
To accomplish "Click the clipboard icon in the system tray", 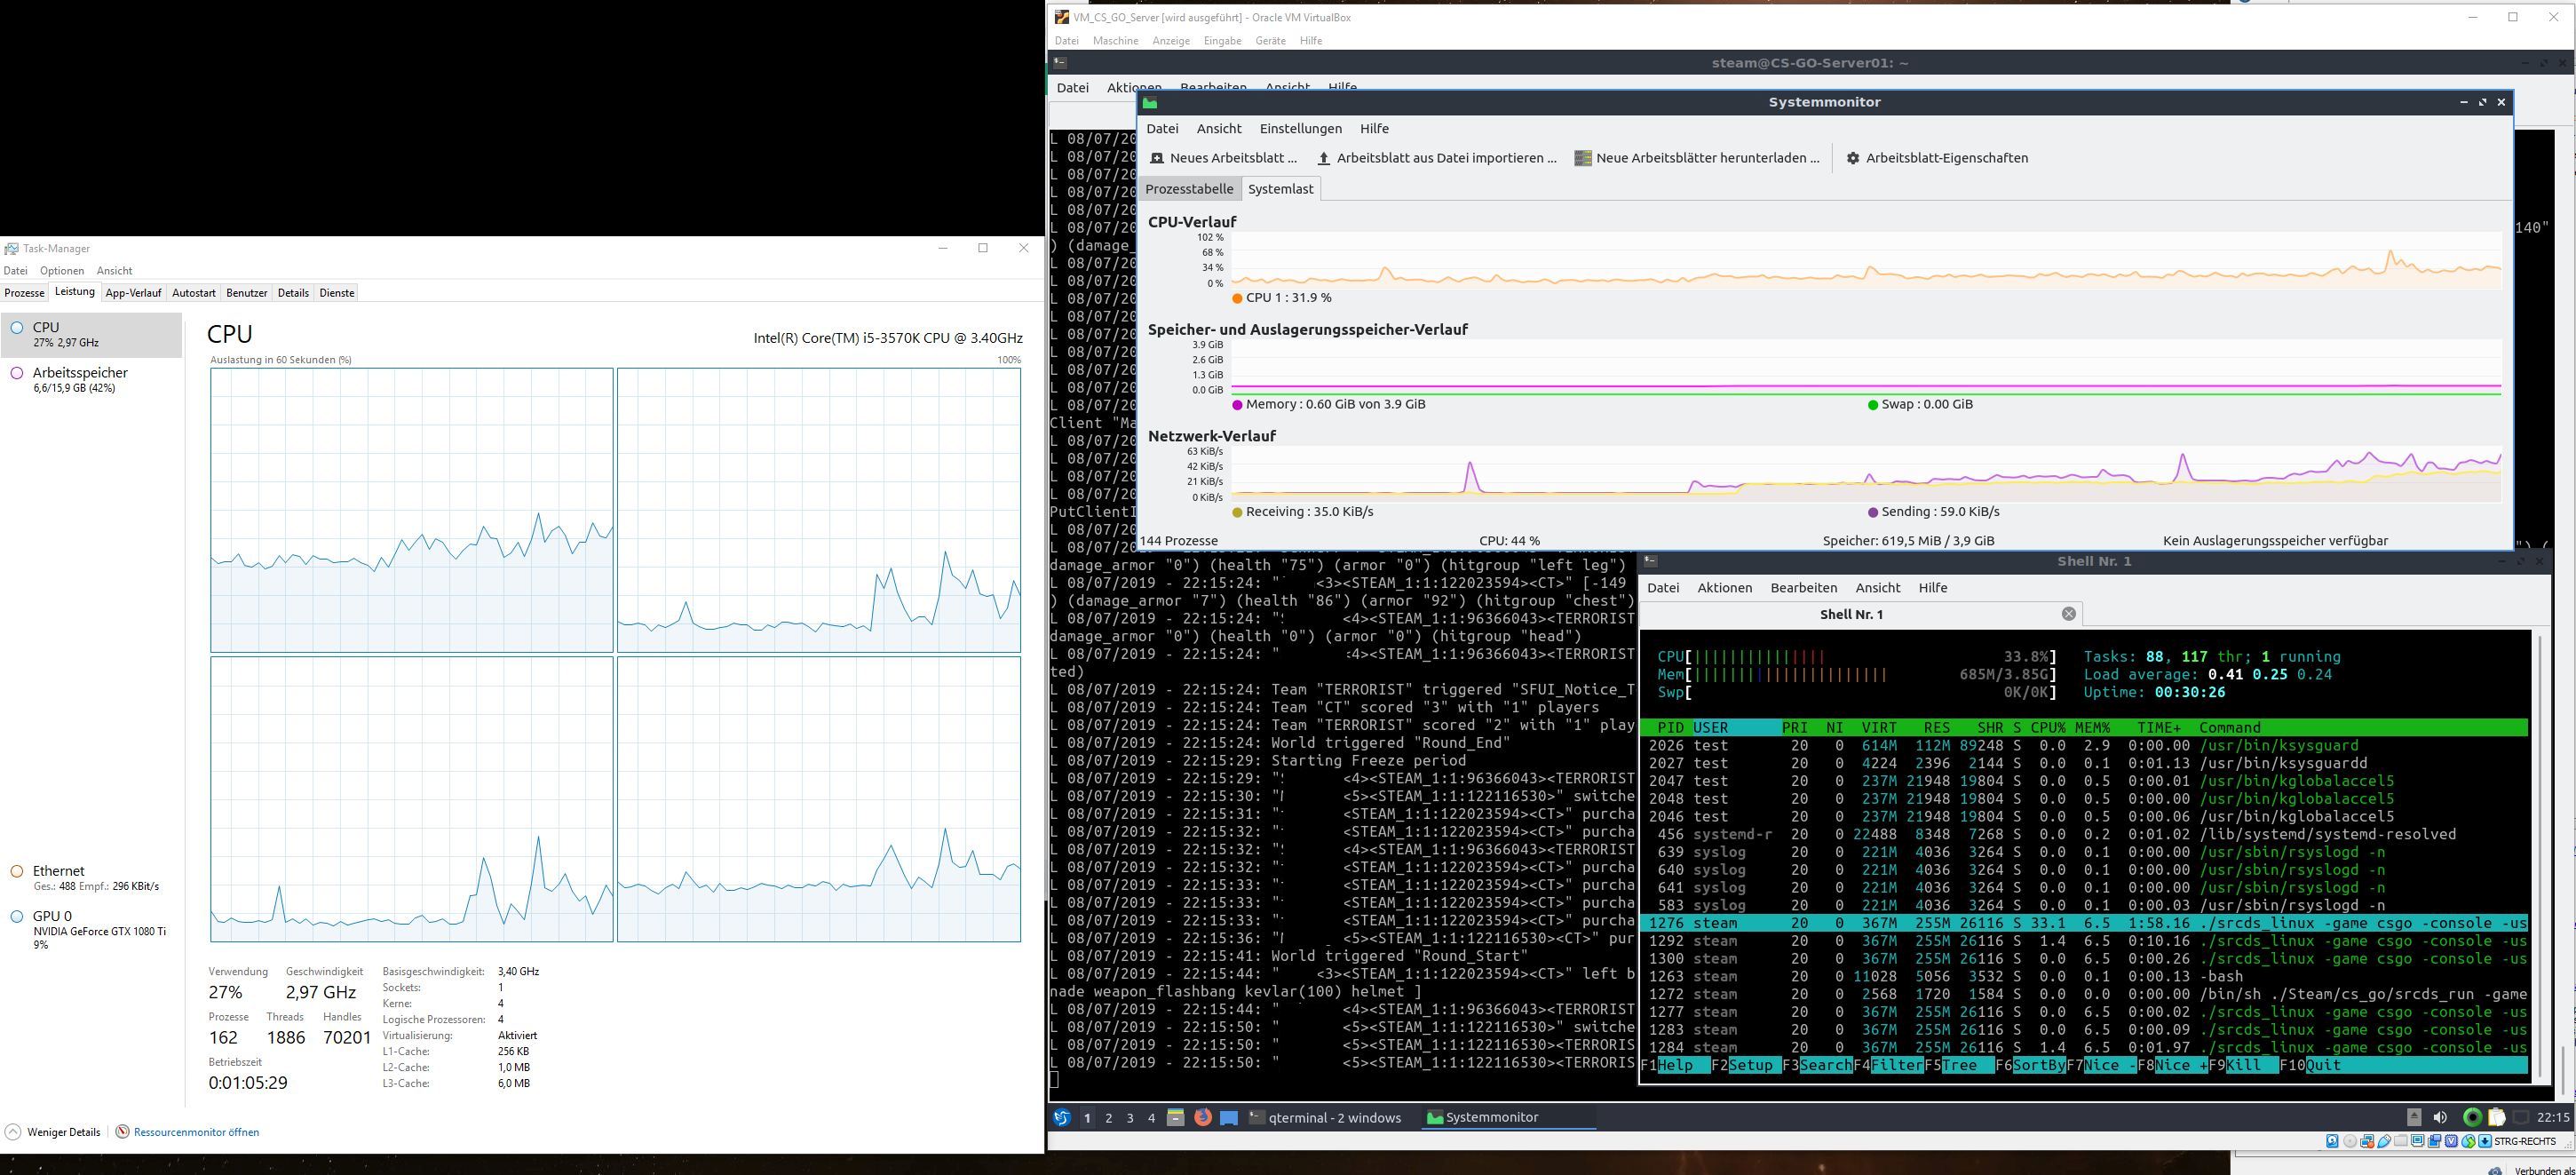I will [x=2497, y=1117].
